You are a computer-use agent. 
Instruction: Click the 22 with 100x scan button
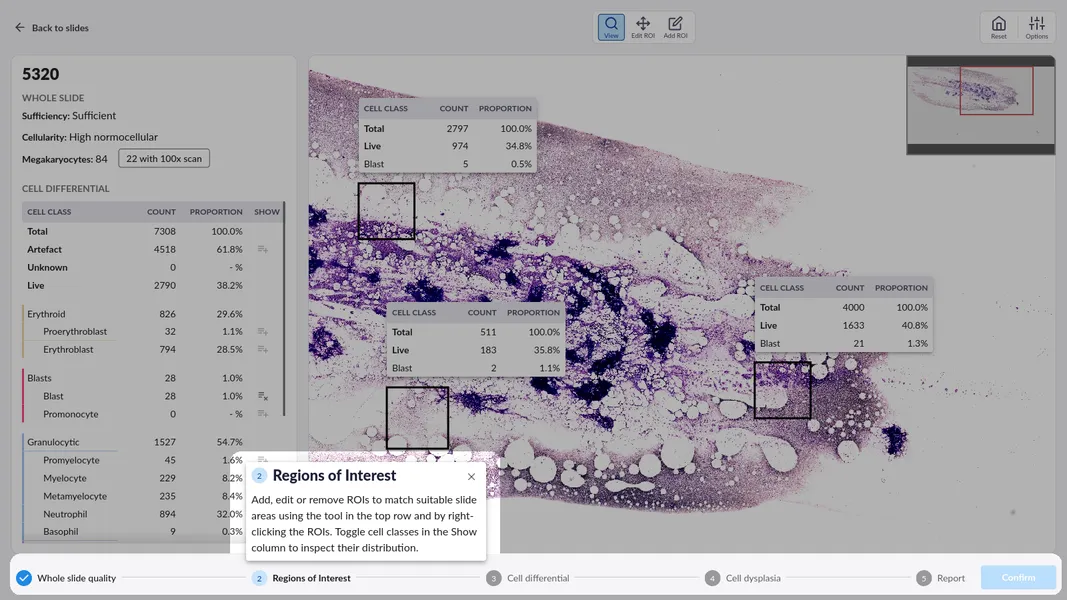pyautogui.click(x=163, y=159)
